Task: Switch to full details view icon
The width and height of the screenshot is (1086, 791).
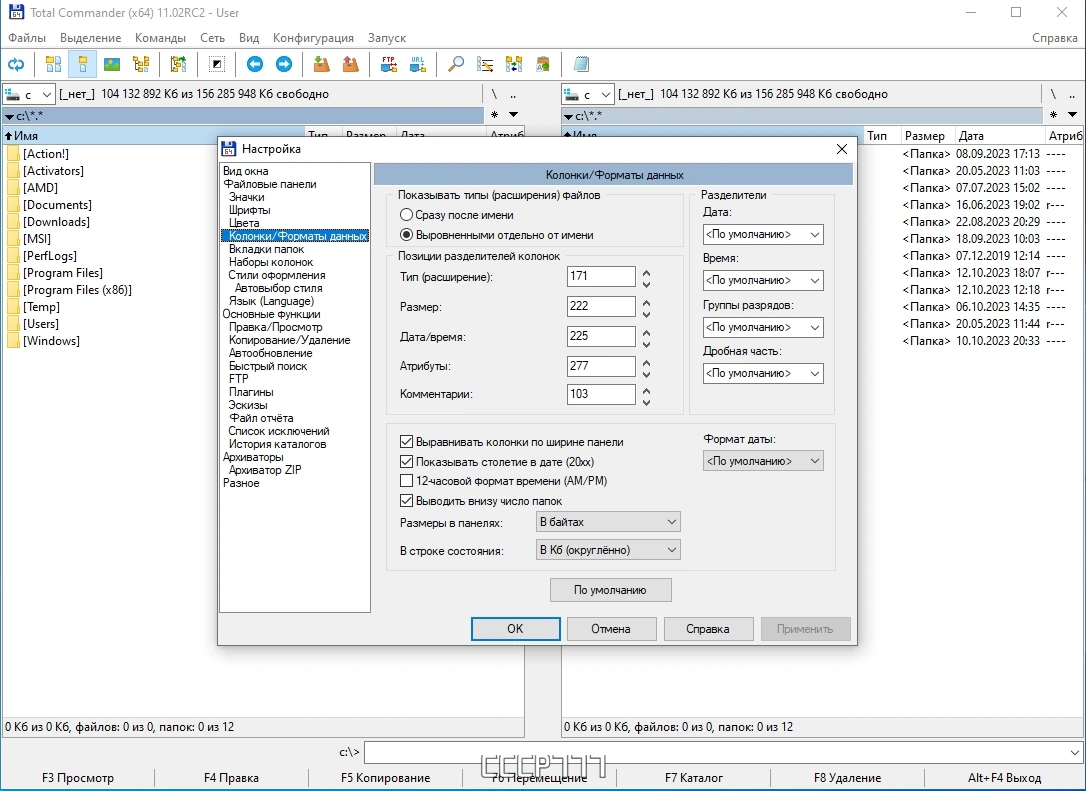Action: pos(82,64)
